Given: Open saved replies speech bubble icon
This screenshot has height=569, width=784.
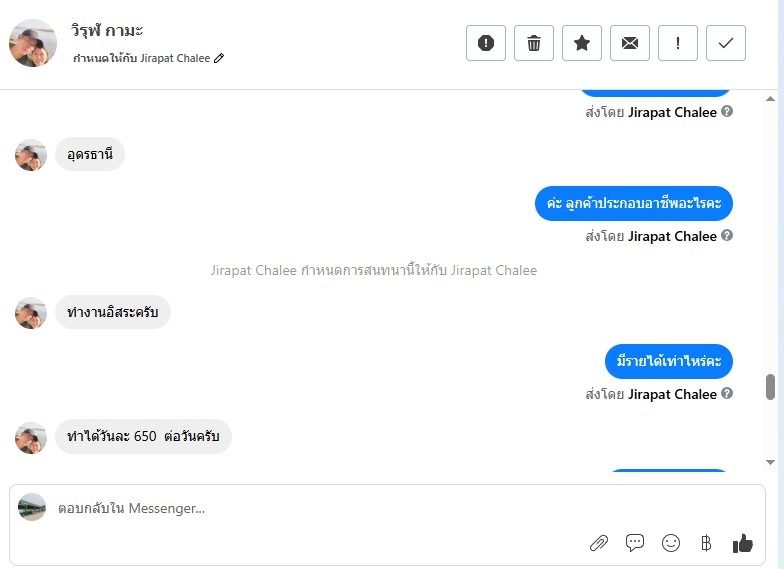Looking at the screenshot, I should pos(634,542).
